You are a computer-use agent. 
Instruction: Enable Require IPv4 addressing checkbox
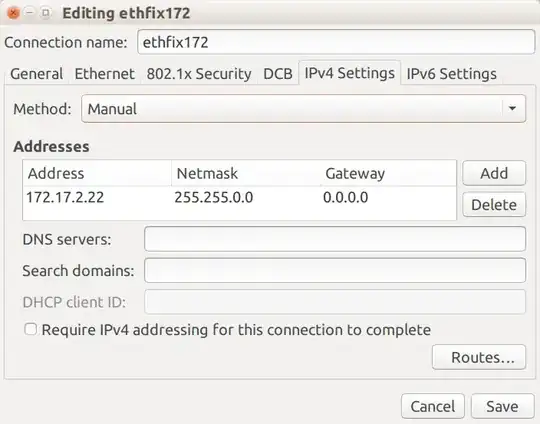coord(31,329)
